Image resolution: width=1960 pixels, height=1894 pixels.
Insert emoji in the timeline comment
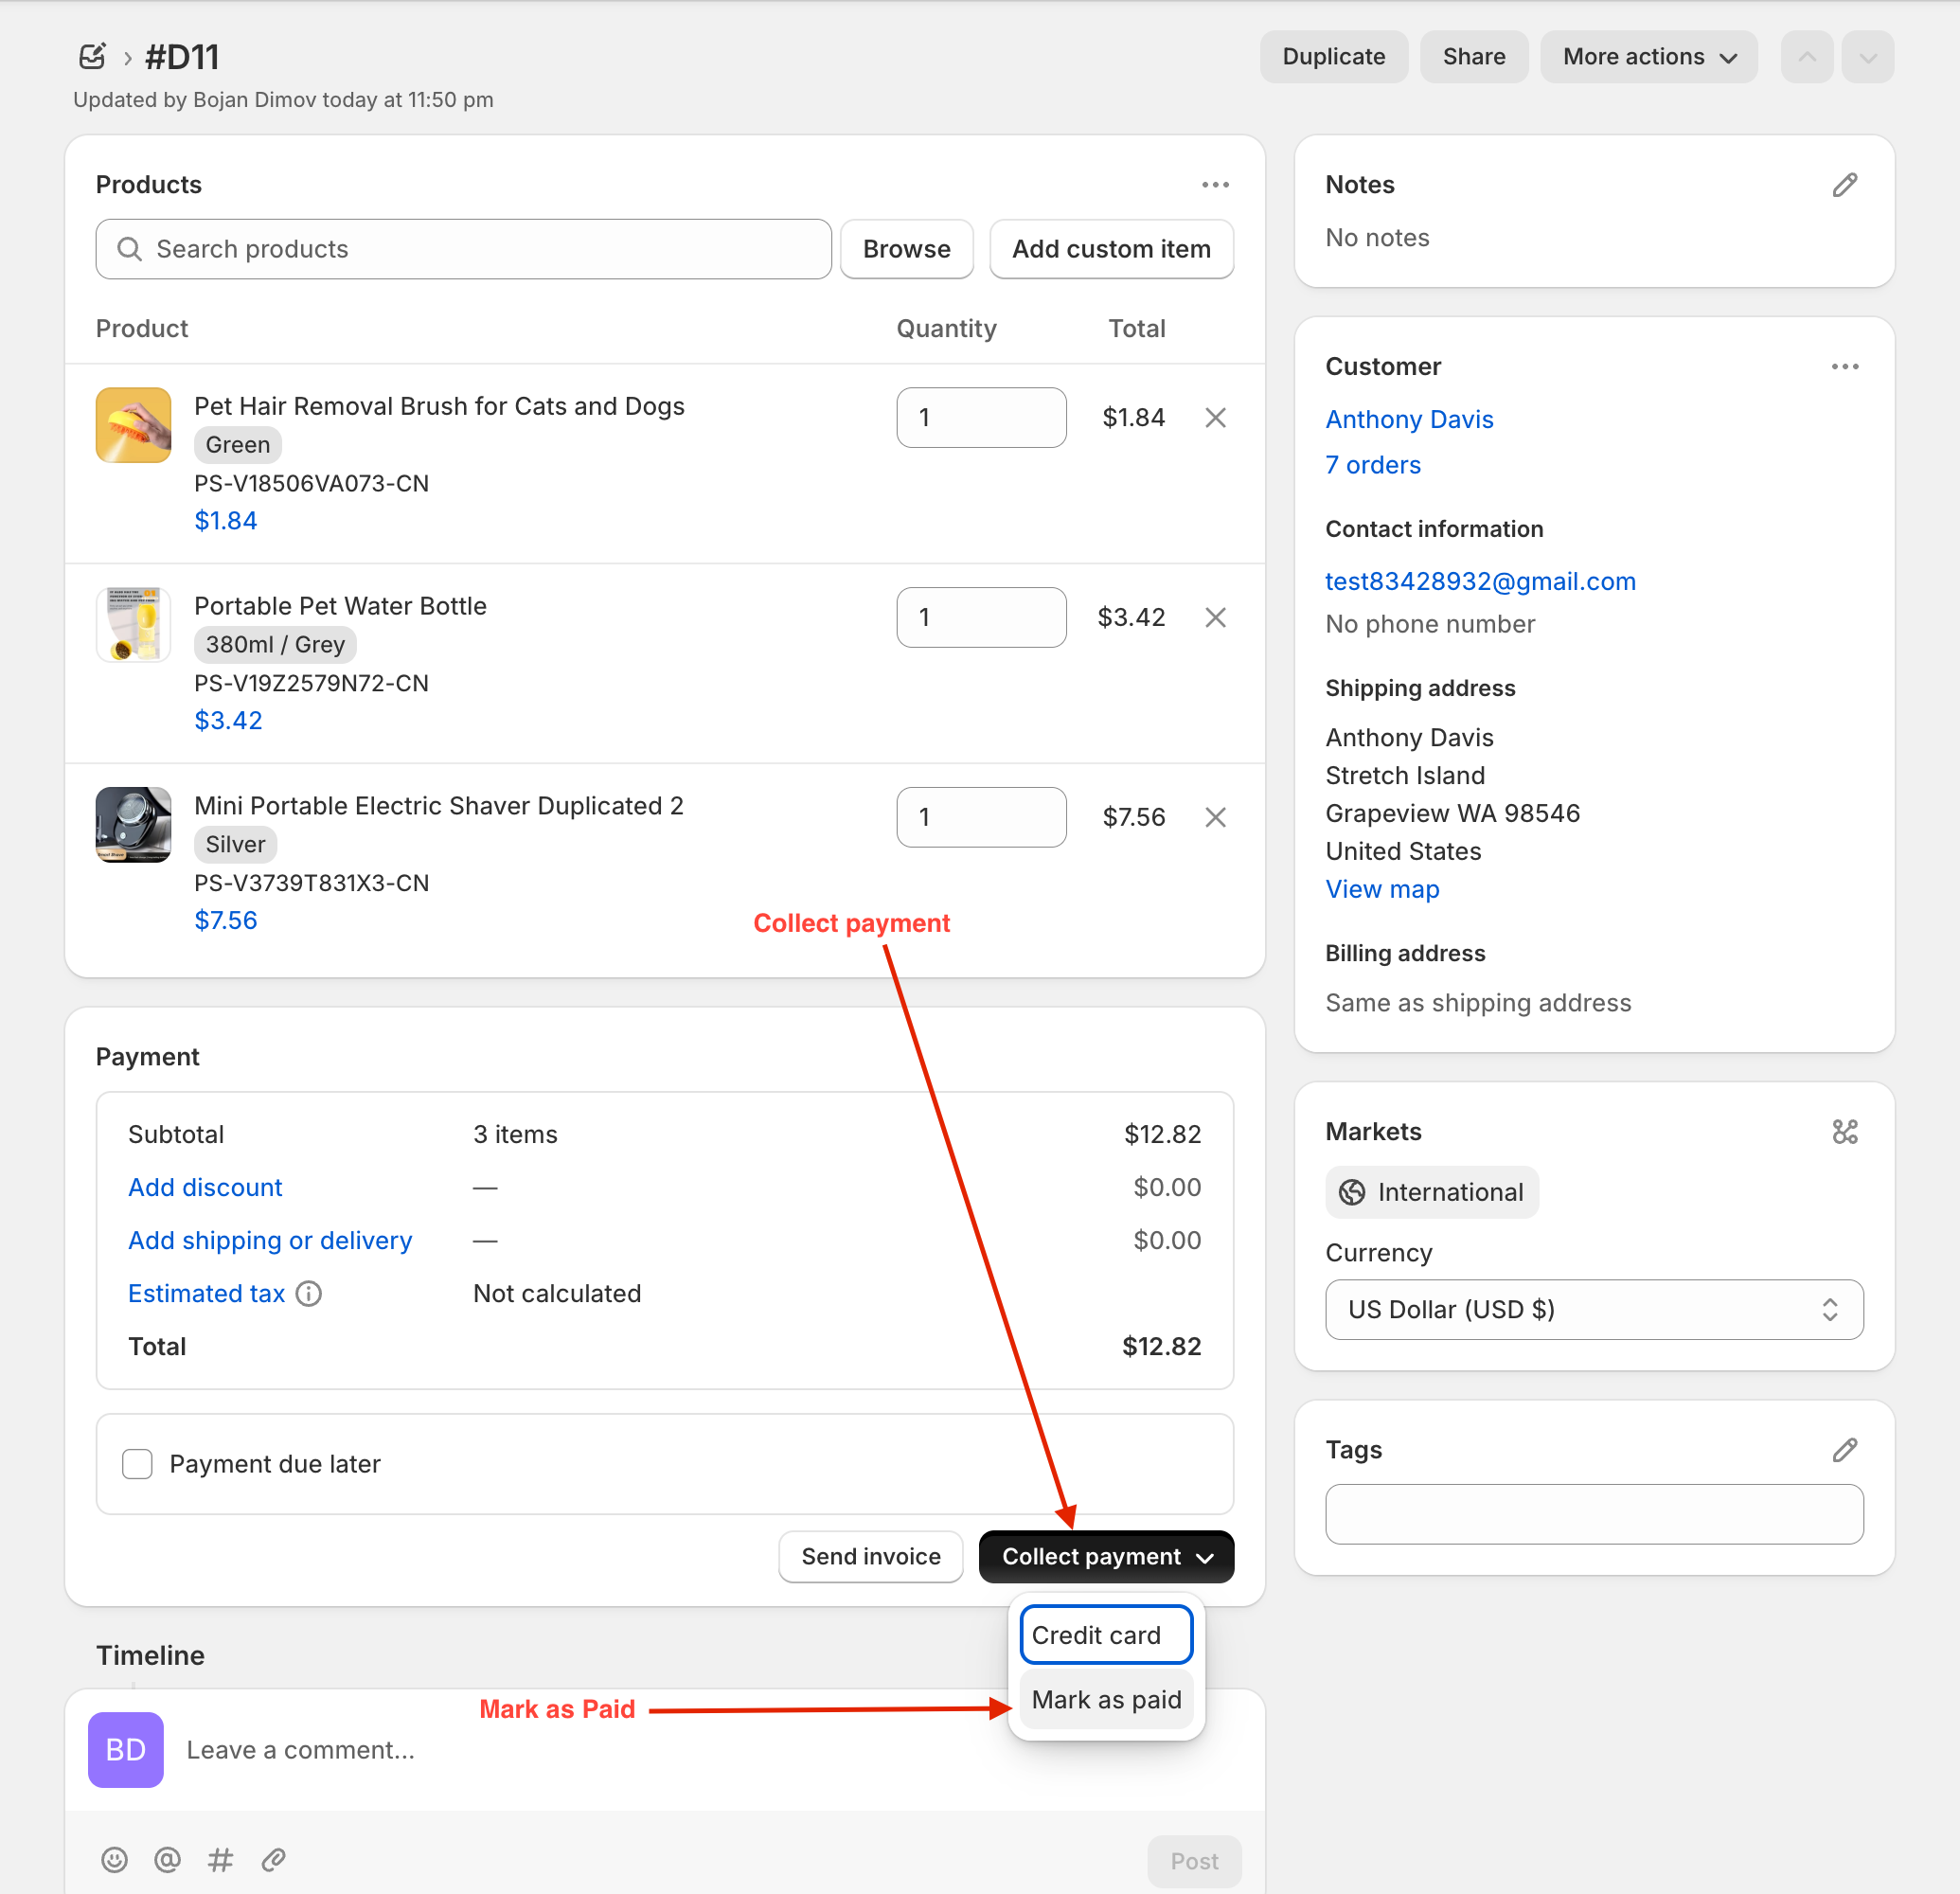(x=115, y=1860)
